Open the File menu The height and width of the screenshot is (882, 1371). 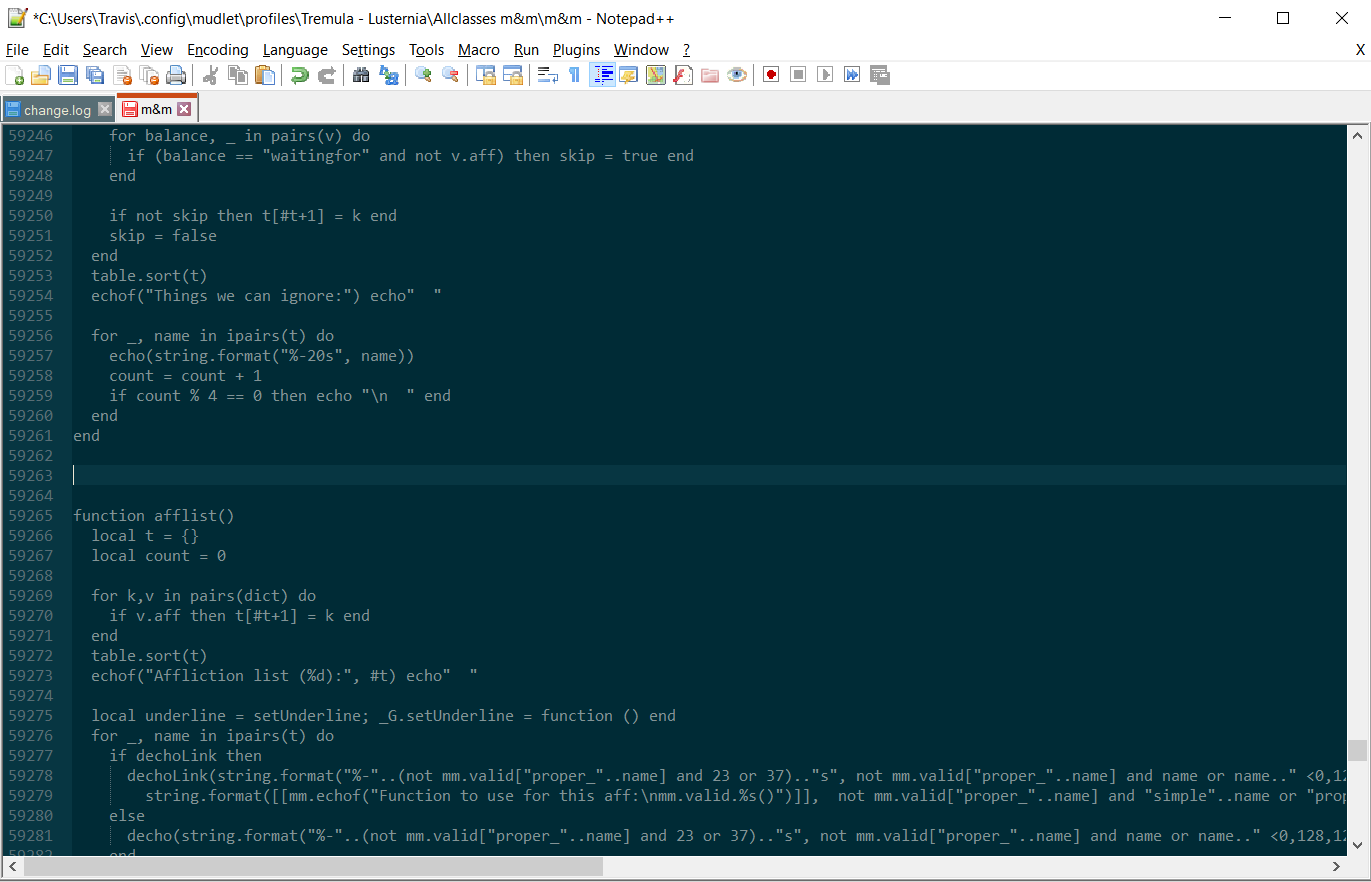[x=17, y=50]
